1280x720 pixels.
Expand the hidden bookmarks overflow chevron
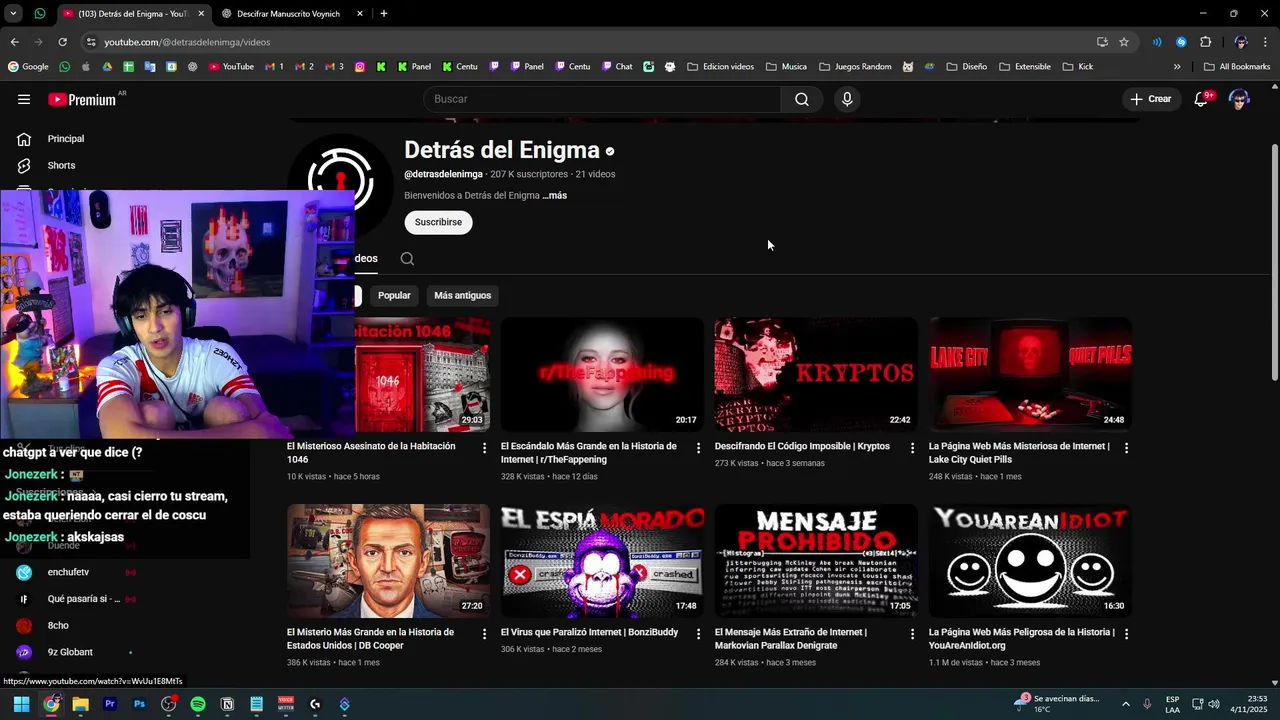point(1177,67)
